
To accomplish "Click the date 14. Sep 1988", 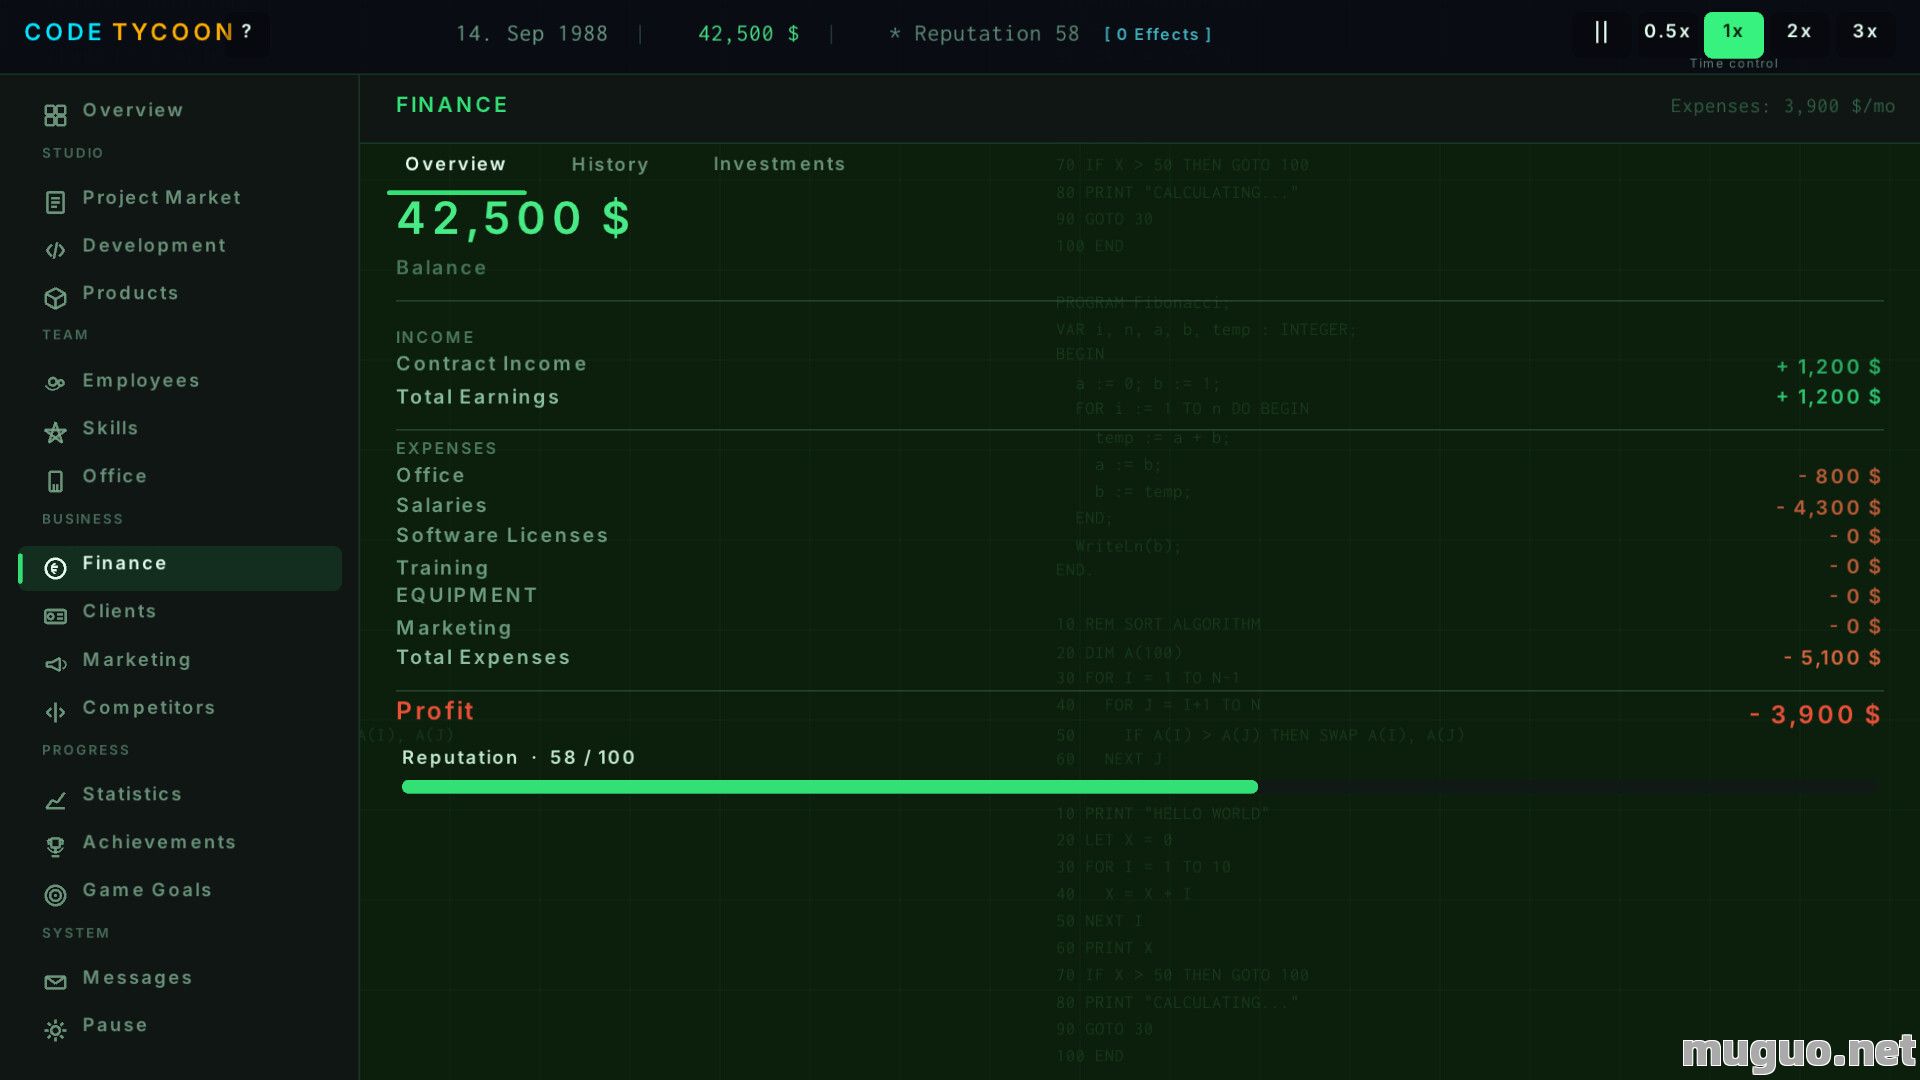I will pyautogui.click(x=532, y=34).
